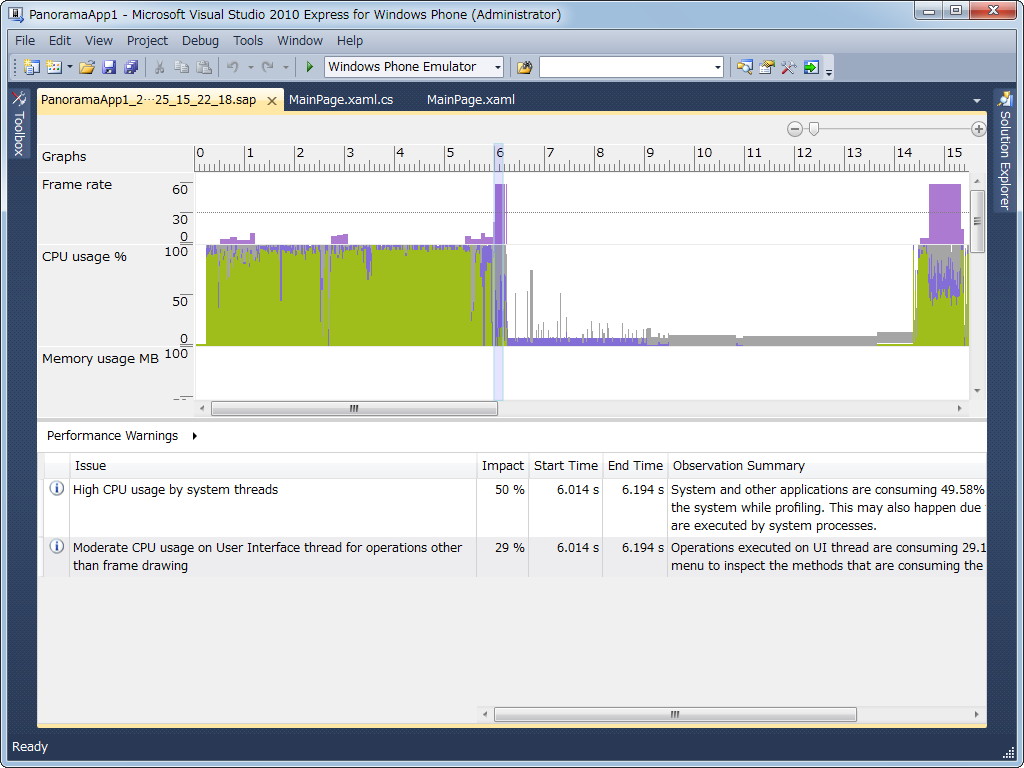Click the Cut scissors icon
1024x768 pixels.
tap(159, 67)
